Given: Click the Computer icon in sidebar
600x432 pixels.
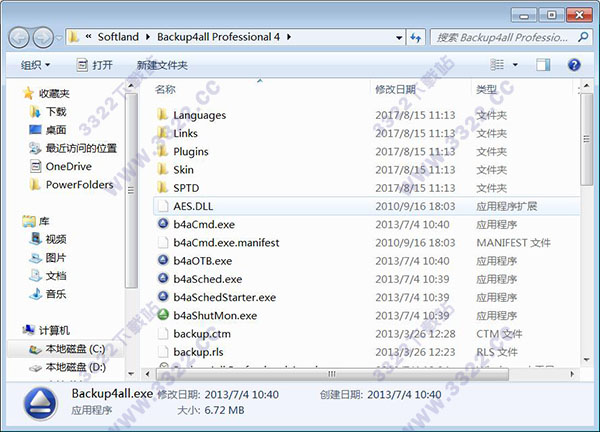Looking at the screenshot, I should [29, 329].
